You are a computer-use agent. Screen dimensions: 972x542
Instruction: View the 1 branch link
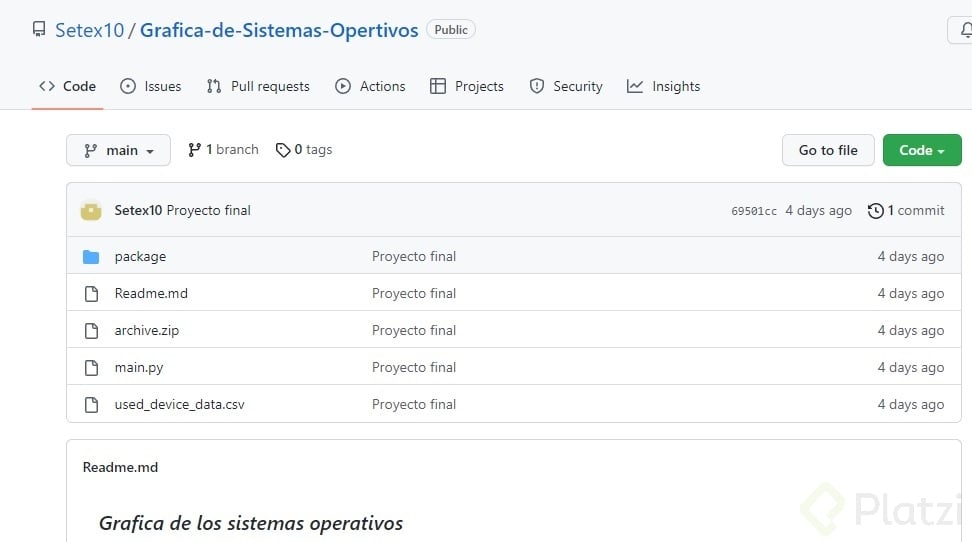click(x=223, y=149)
